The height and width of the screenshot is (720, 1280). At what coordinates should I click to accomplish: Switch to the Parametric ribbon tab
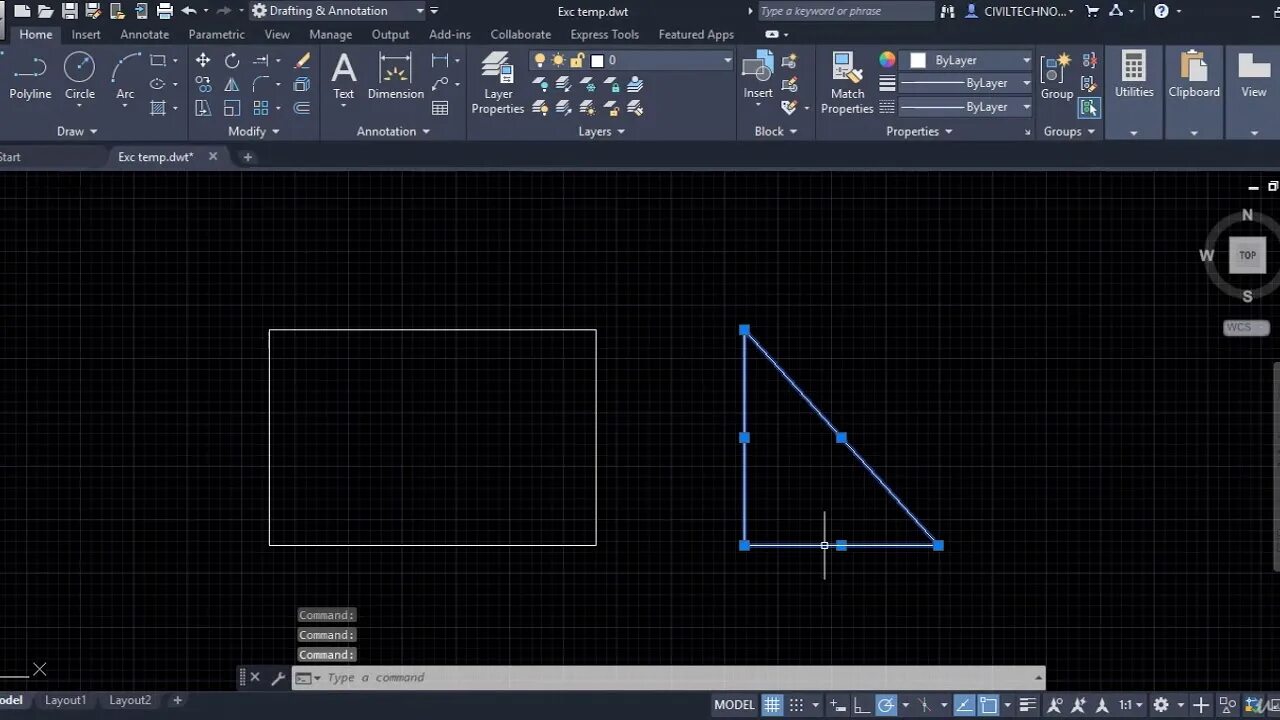point(217,34)
